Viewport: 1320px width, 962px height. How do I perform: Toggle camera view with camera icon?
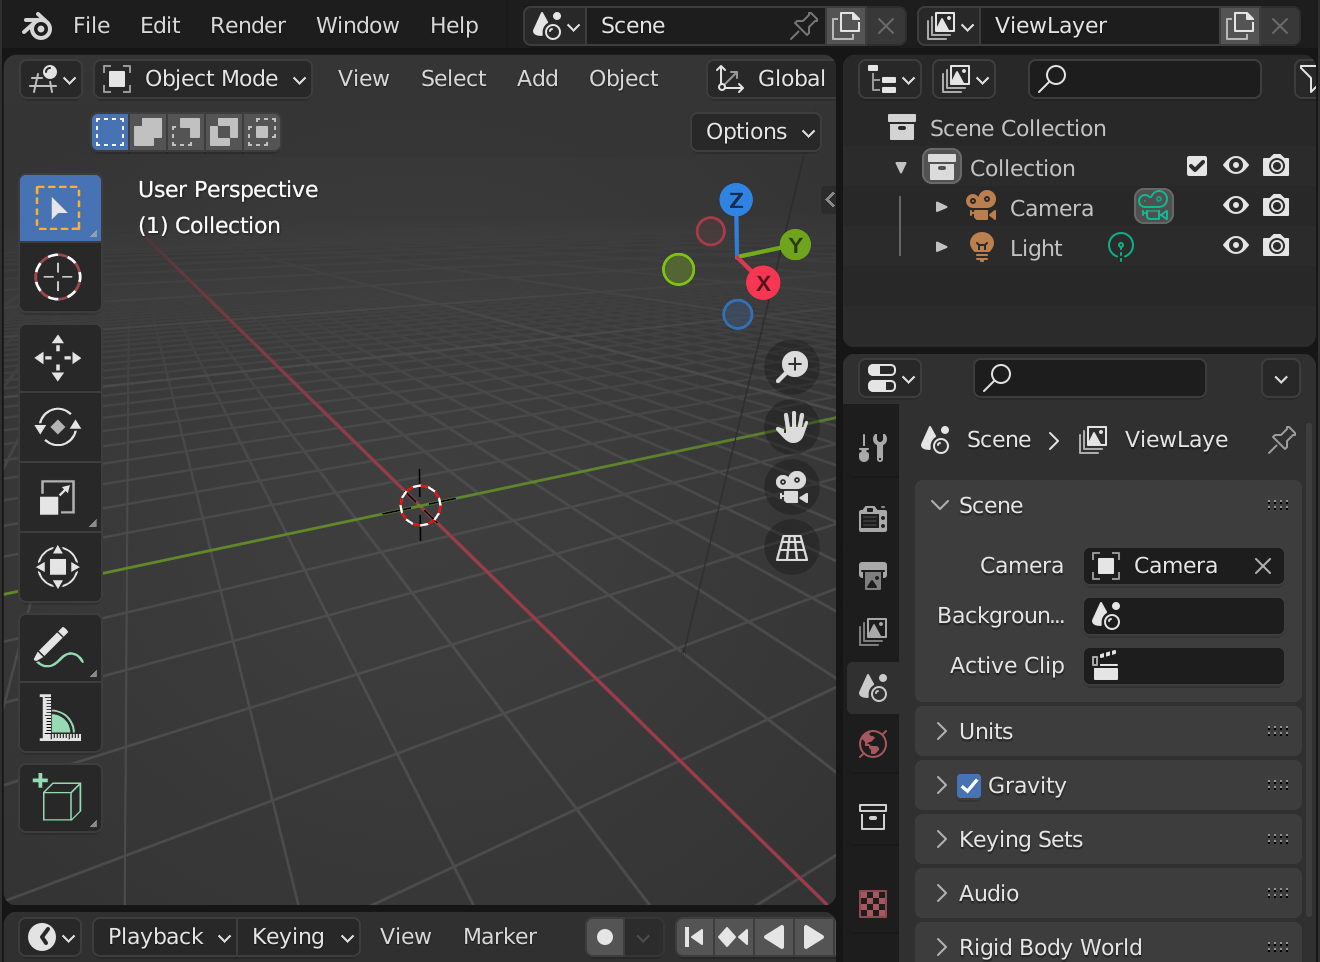(x=792, y=488)
